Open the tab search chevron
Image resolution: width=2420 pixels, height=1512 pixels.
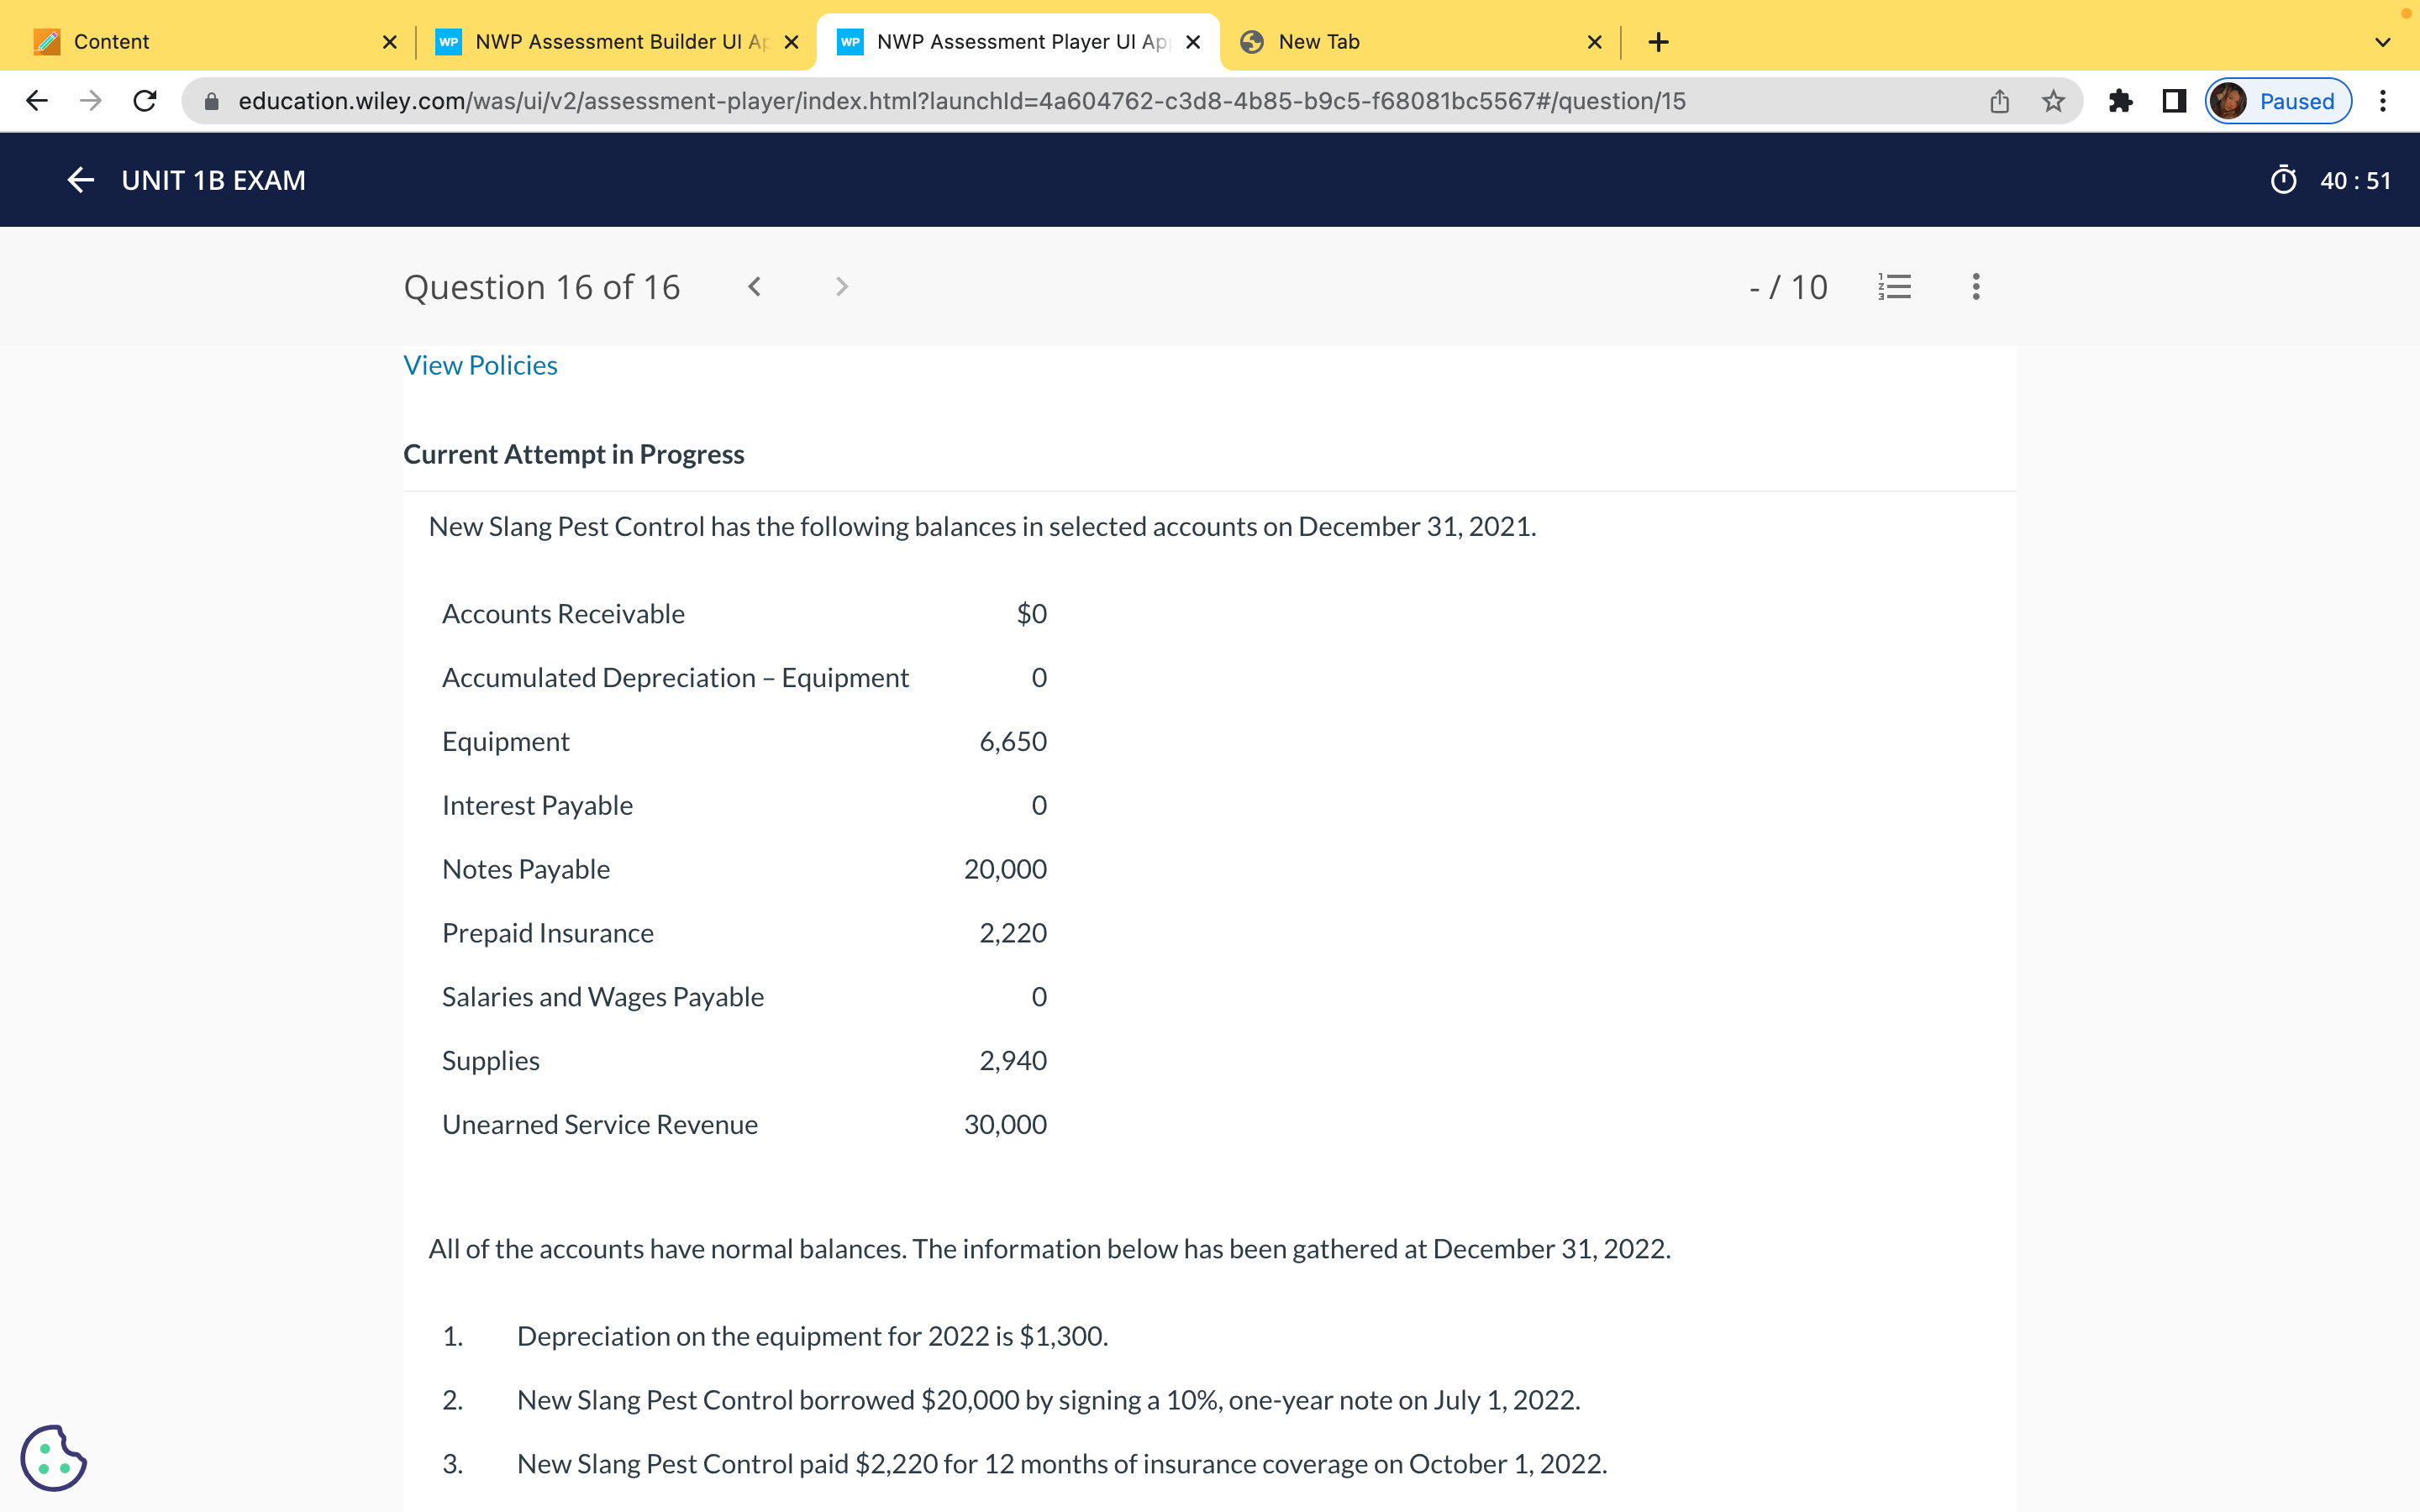pos(2383,42)
